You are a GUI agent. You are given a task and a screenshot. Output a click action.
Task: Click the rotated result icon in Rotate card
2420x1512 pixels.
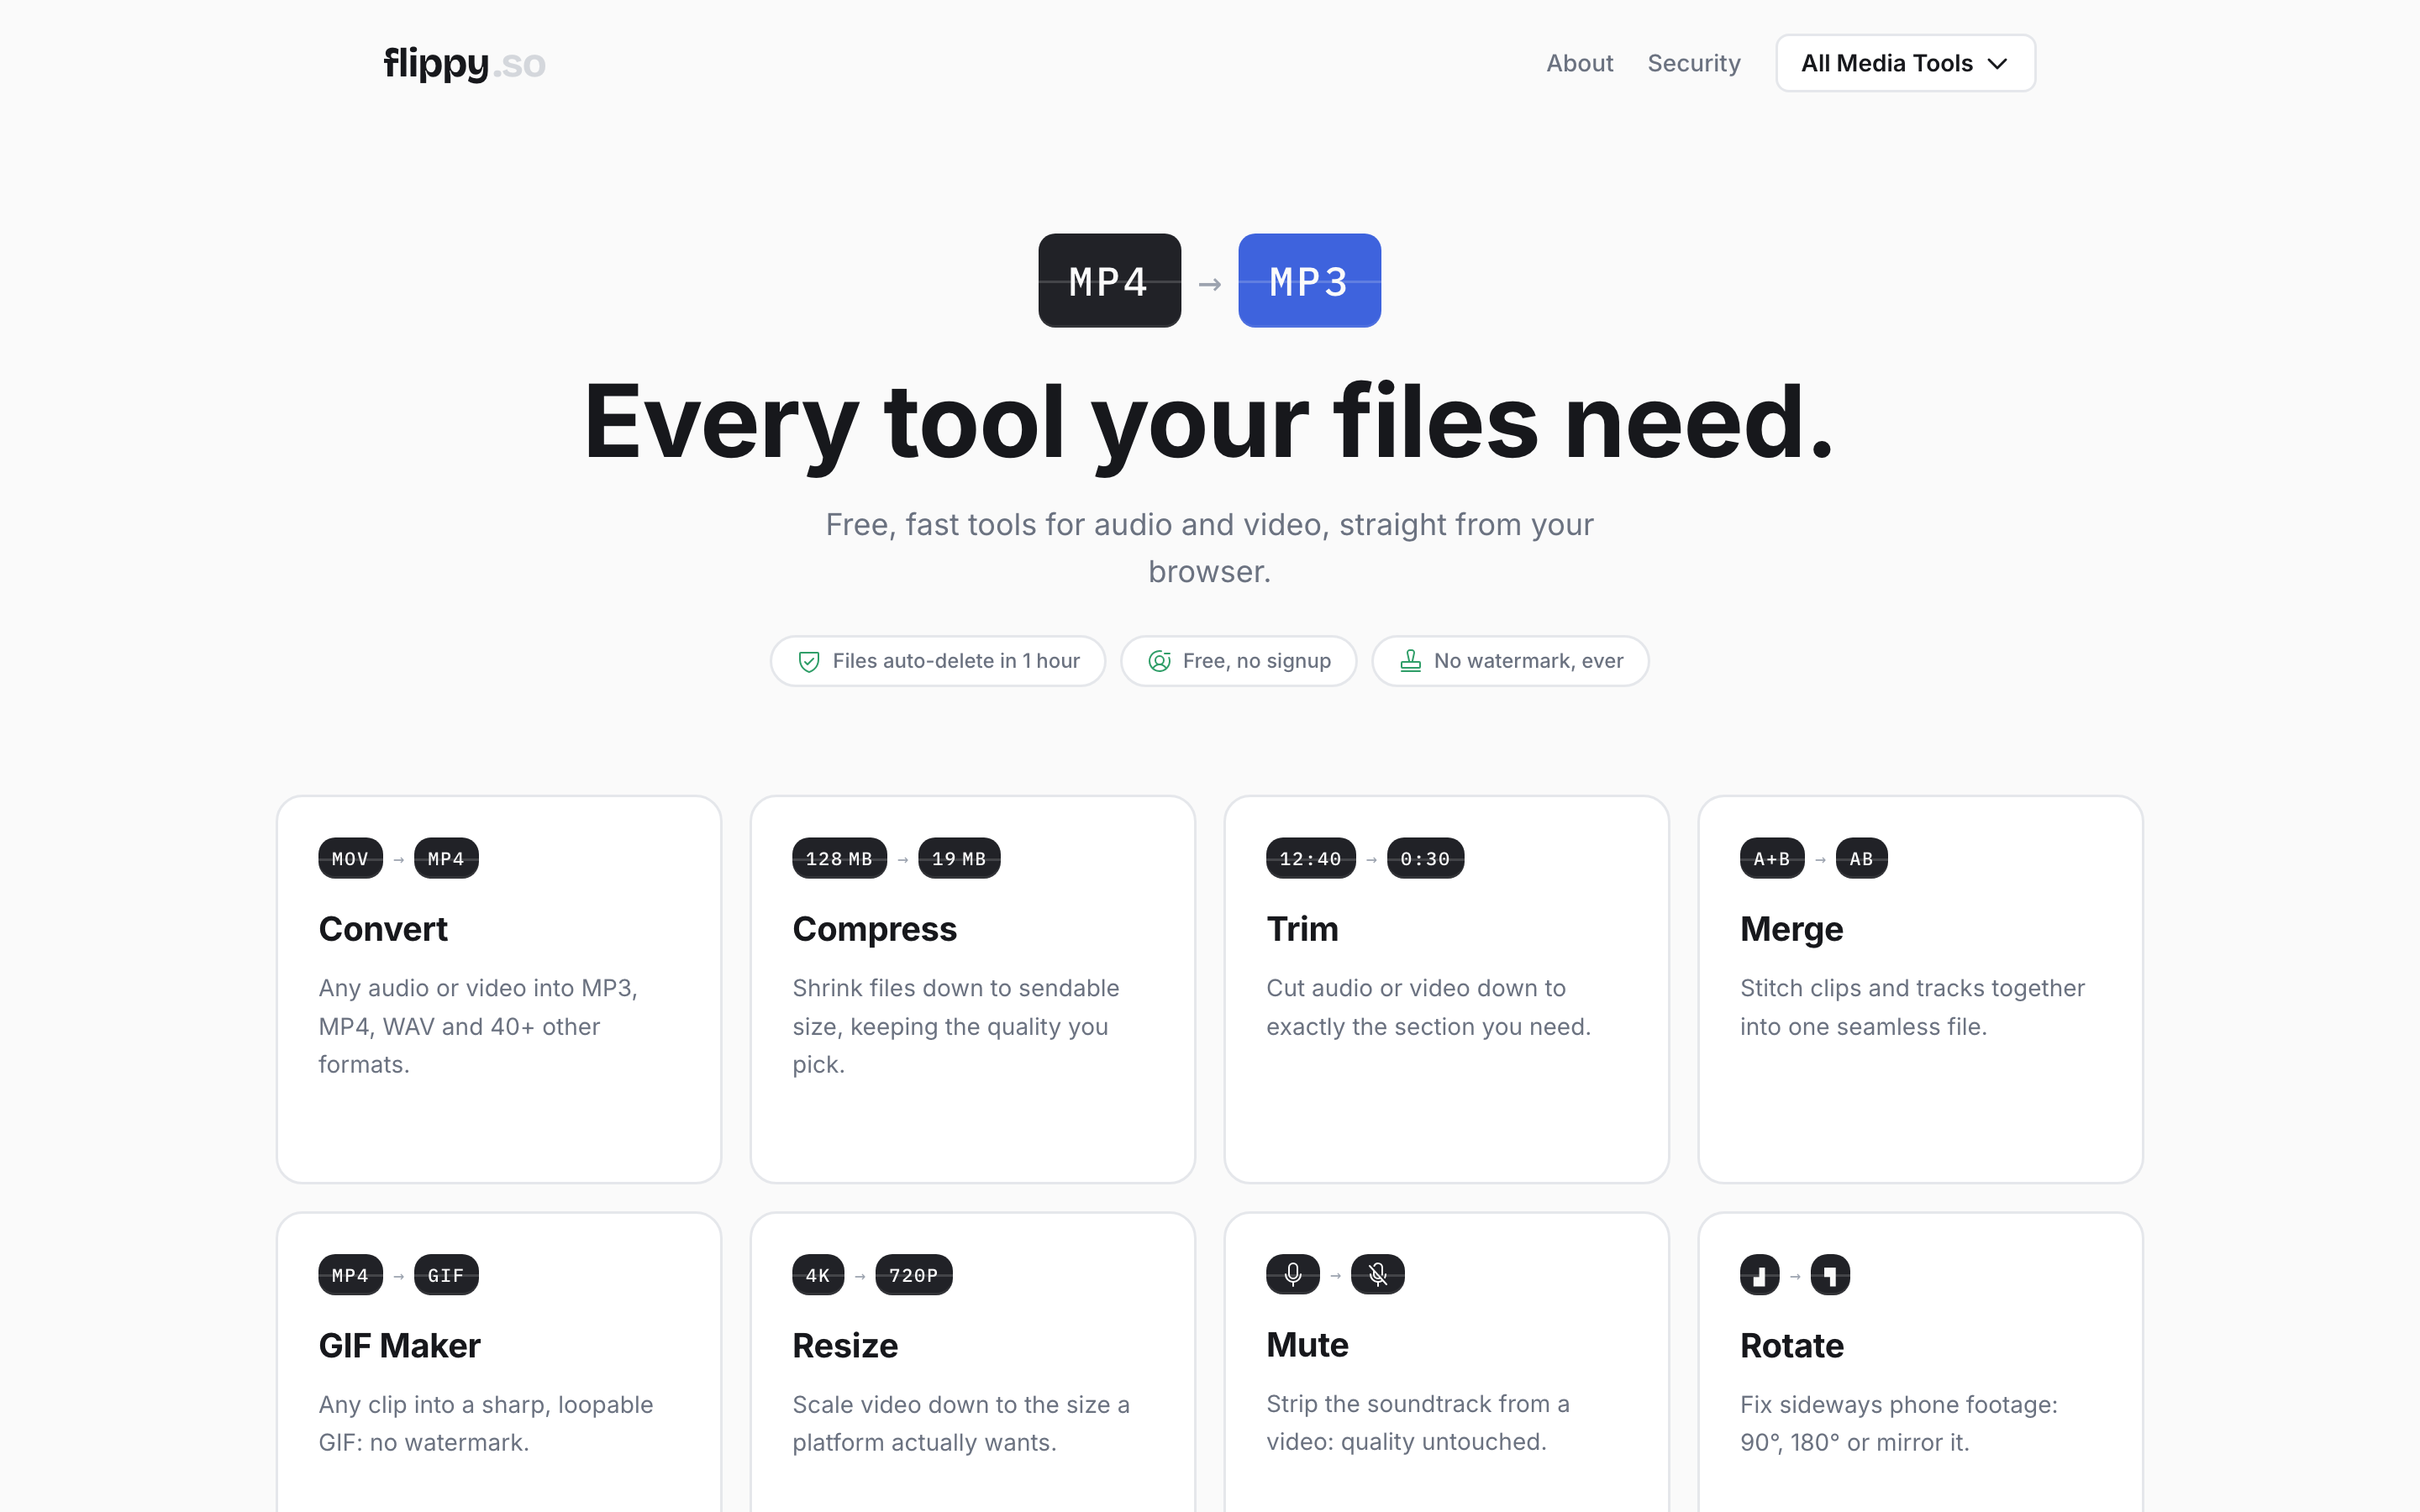1830,1275
